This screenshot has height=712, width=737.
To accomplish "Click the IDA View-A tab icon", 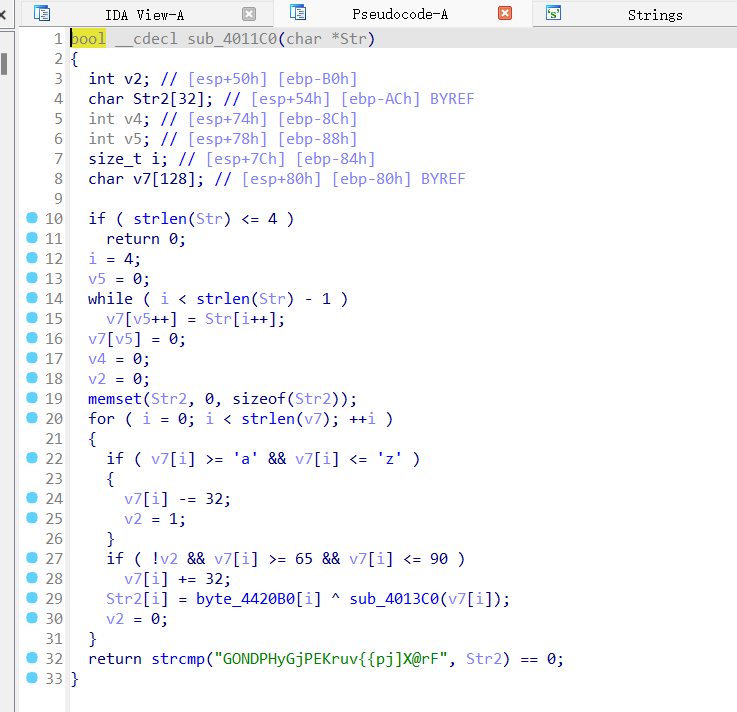I will [42, 13].
